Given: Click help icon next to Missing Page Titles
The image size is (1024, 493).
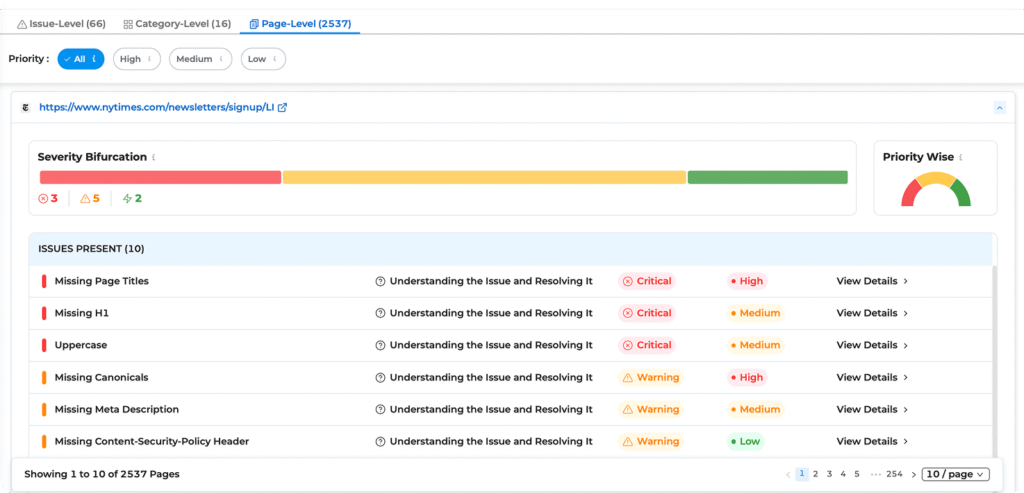Looking at the screenshot, I should click(380, 281).
